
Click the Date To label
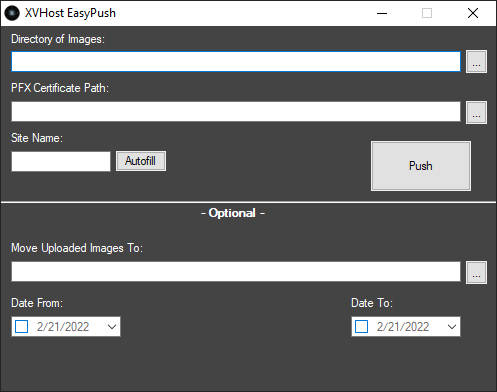pyautogui.click(x=372, y=303)
